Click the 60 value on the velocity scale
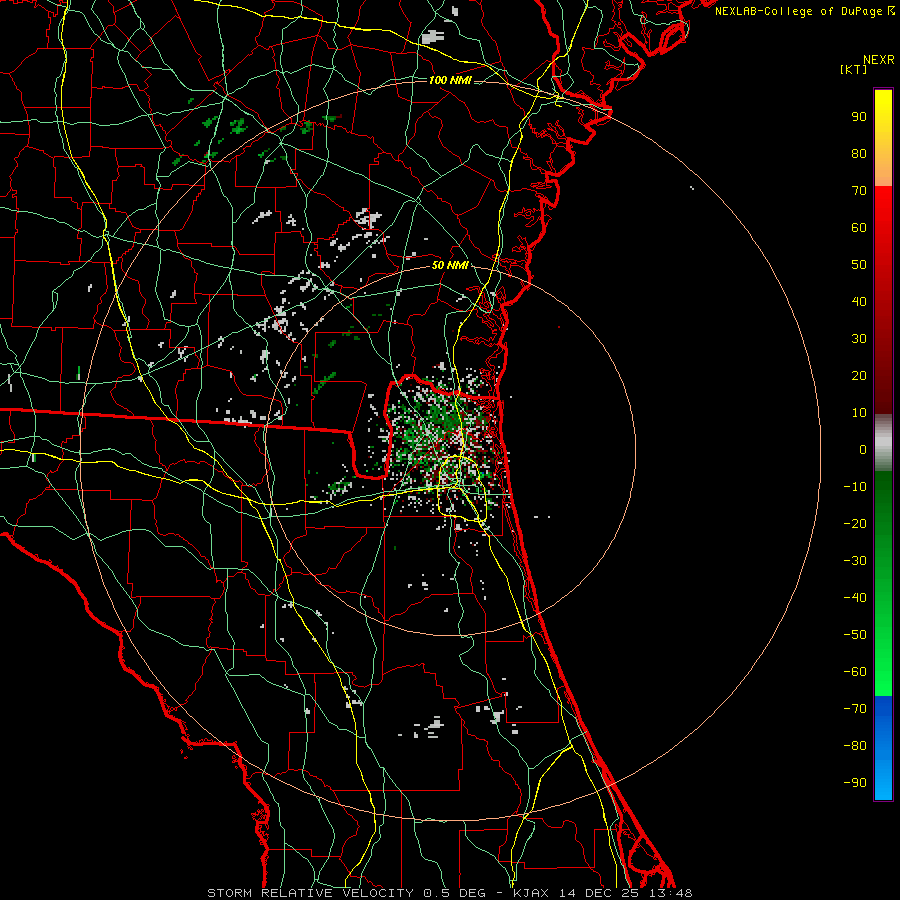Image resolution: width=900 pixels, height=900 pixels. tap(859, 228)
